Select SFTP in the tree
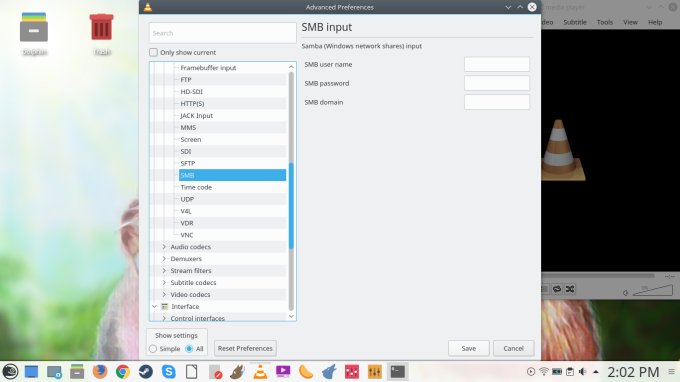 [x=187, y=163]
